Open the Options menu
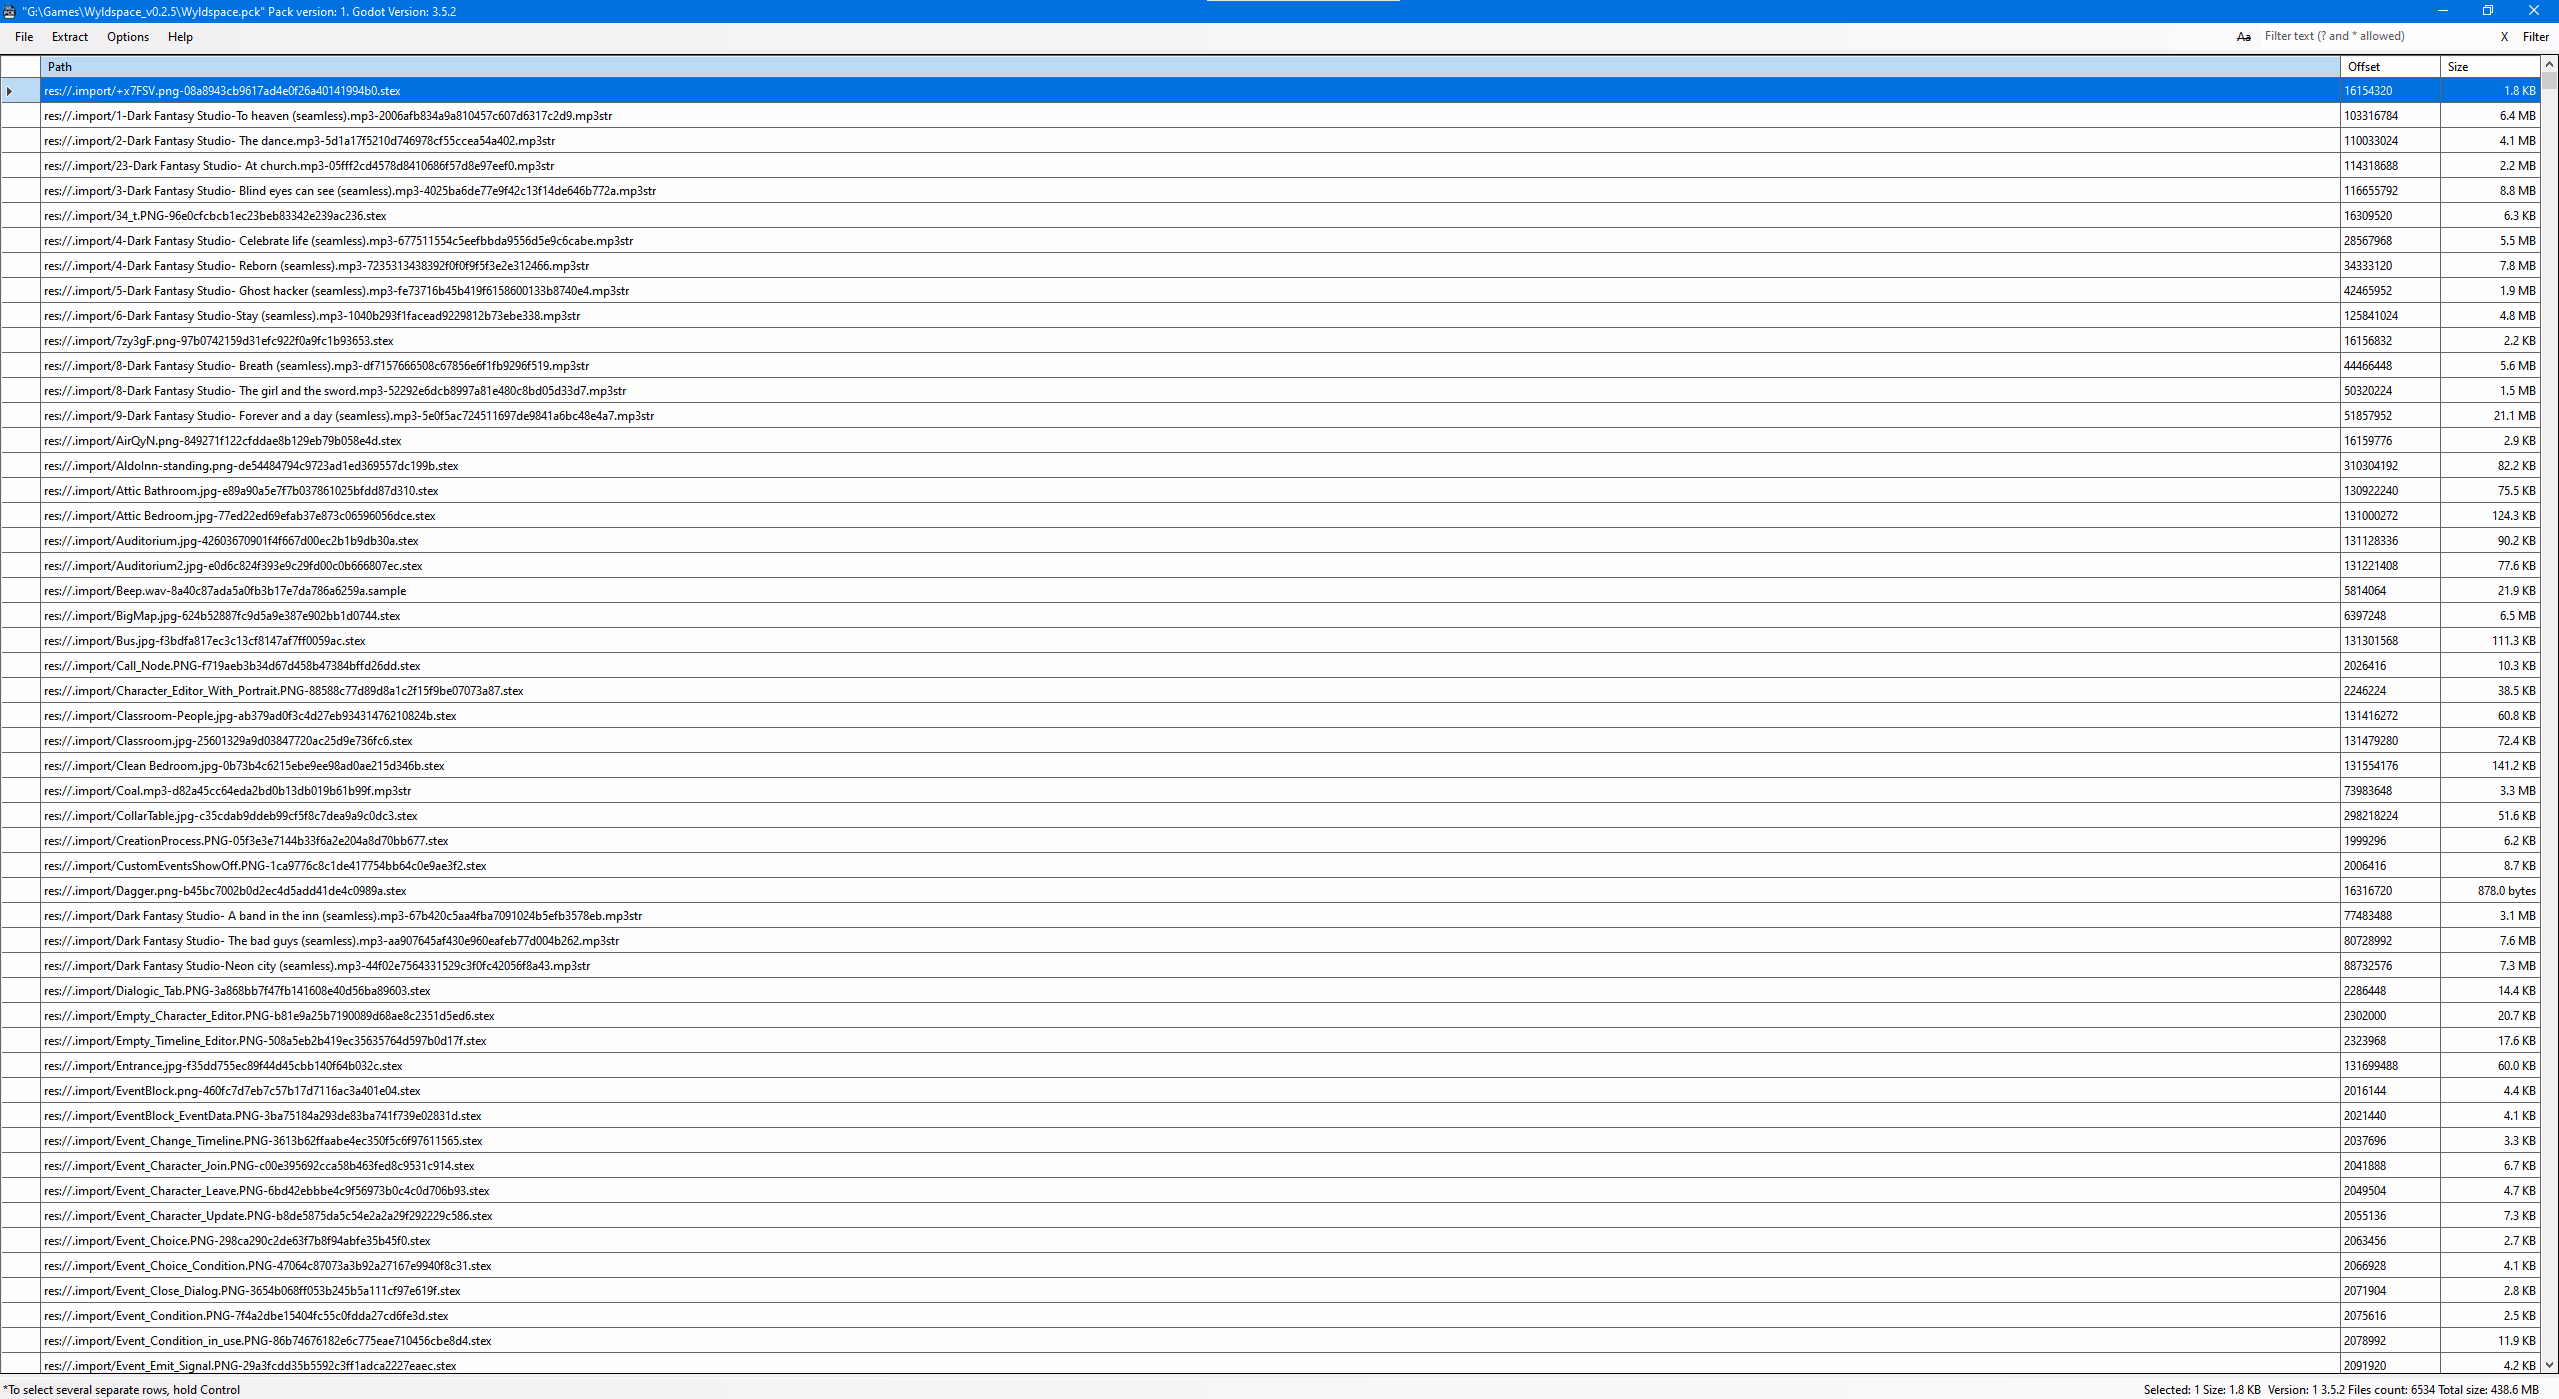This screenshot has height=1399, width=2559. 128,37
